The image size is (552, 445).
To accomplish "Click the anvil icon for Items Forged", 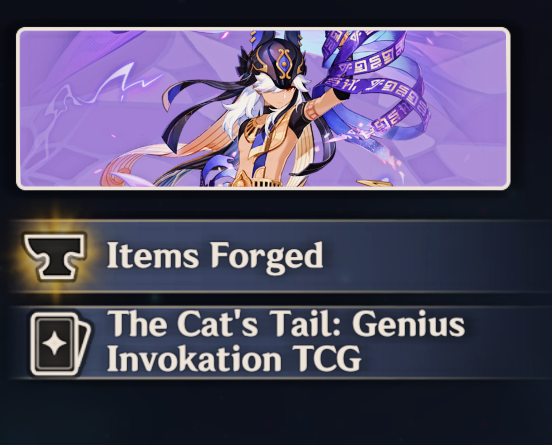I will click(55, 256).
